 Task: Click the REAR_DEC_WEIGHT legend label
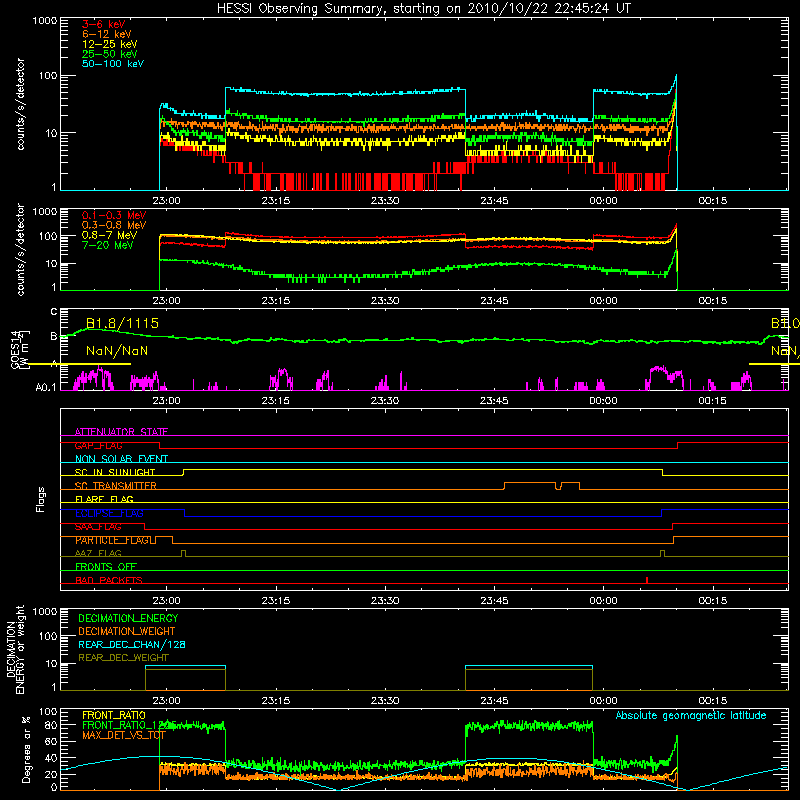click(x=123, y=658)
